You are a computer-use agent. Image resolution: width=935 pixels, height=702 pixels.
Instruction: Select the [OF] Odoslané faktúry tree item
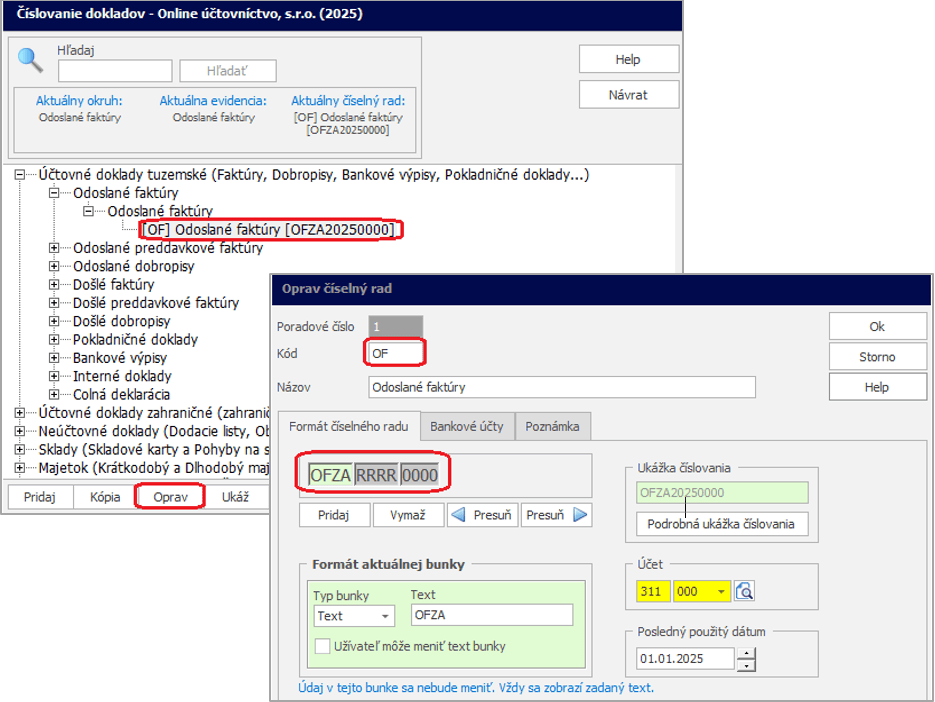pos(272,230)
